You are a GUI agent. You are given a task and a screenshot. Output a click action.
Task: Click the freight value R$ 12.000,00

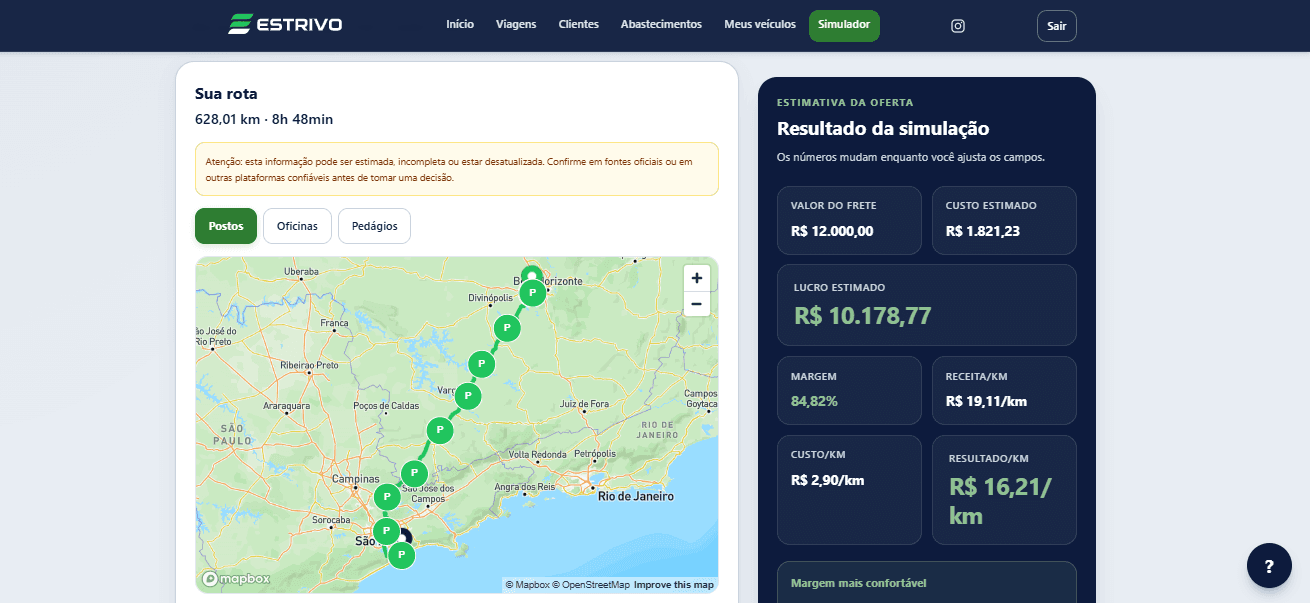pos(832,231)
